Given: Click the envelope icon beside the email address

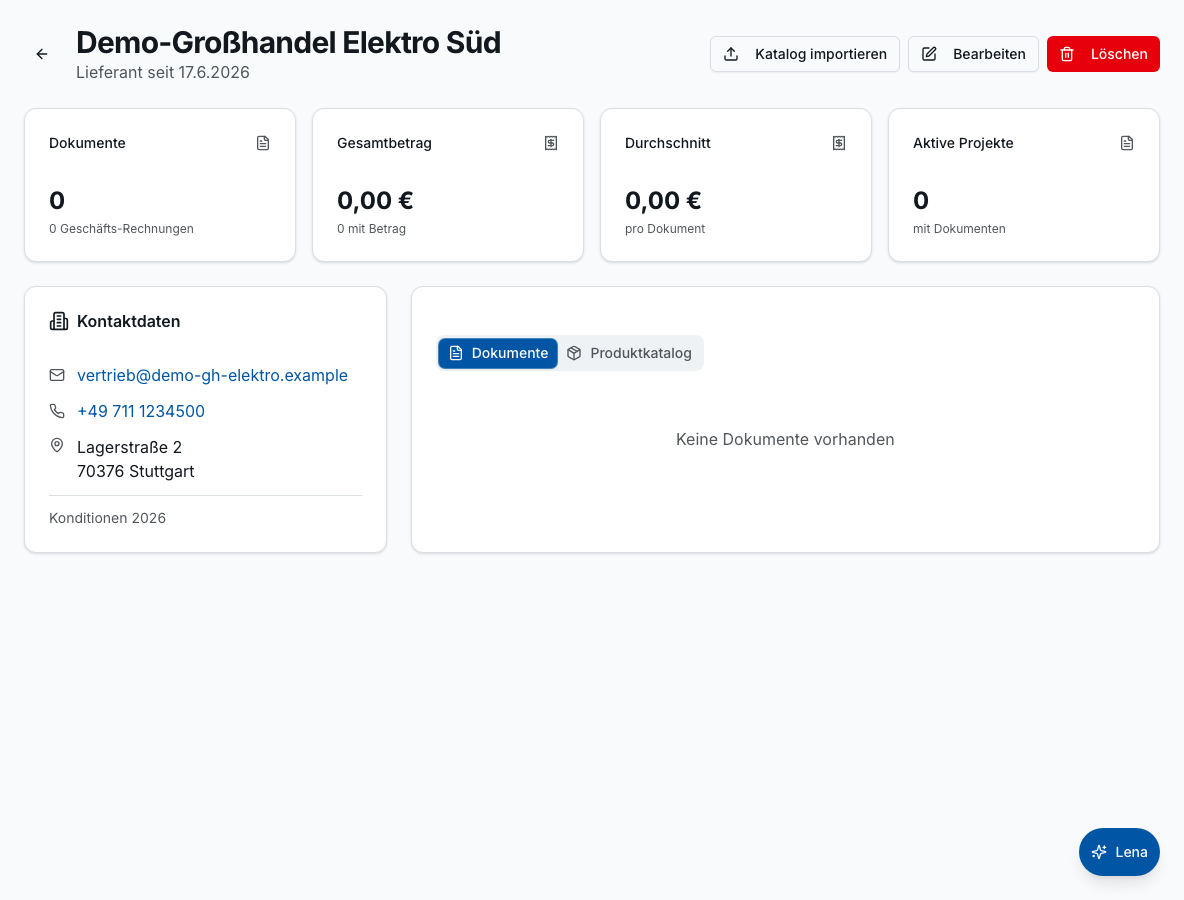Looking at the screenshot, I should (57, 375).
